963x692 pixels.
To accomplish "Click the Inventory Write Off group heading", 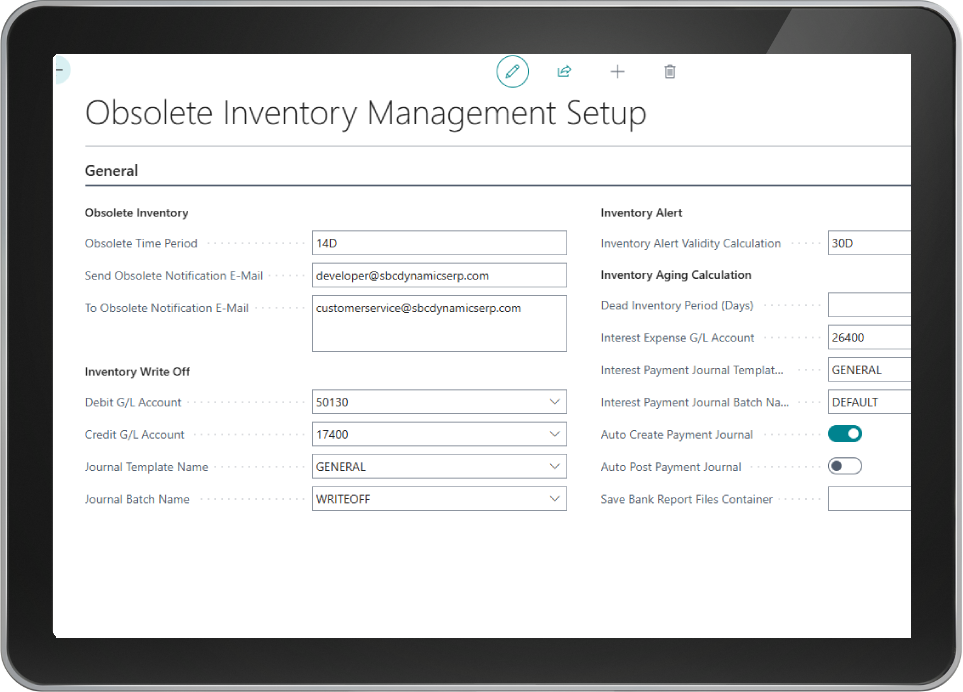I will pos(137,371).
